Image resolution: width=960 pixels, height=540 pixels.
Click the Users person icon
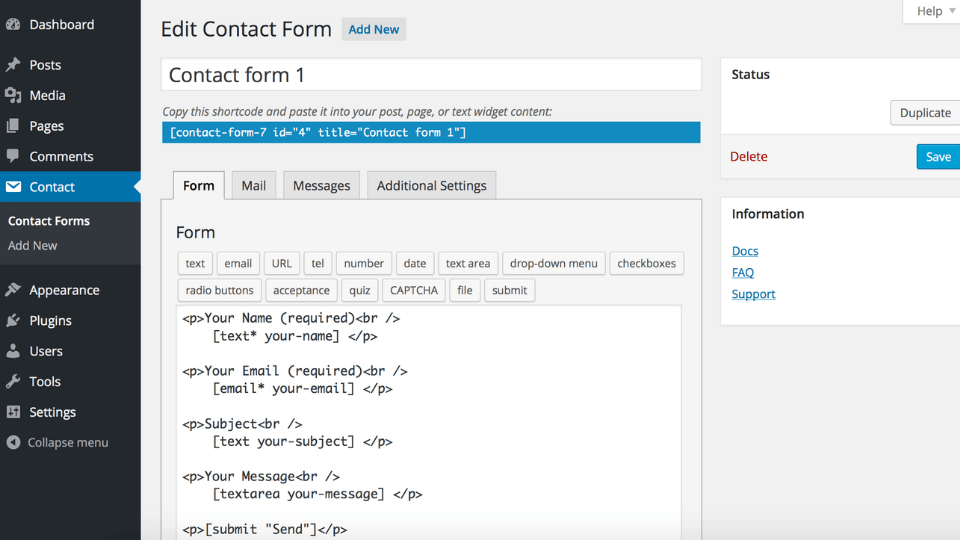click(13, 351)
